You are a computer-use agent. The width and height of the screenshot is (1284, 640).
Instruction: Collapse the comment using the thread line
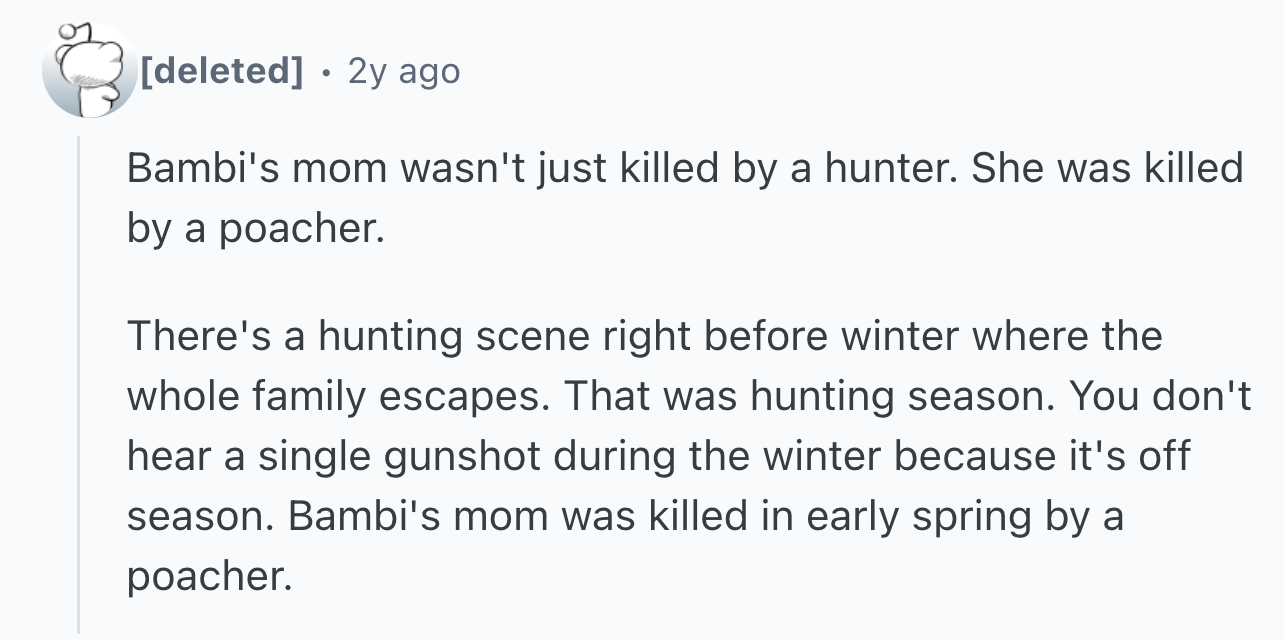click(79, 385)
